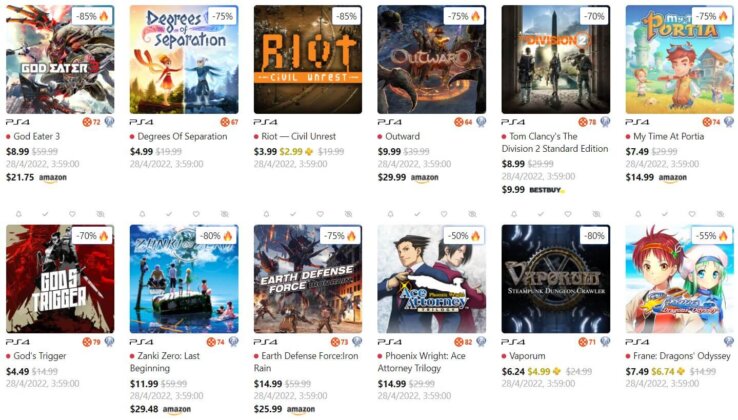
Task: Hide Earth Defense Force using crossed-eye icon
Action: pos(348,214)
